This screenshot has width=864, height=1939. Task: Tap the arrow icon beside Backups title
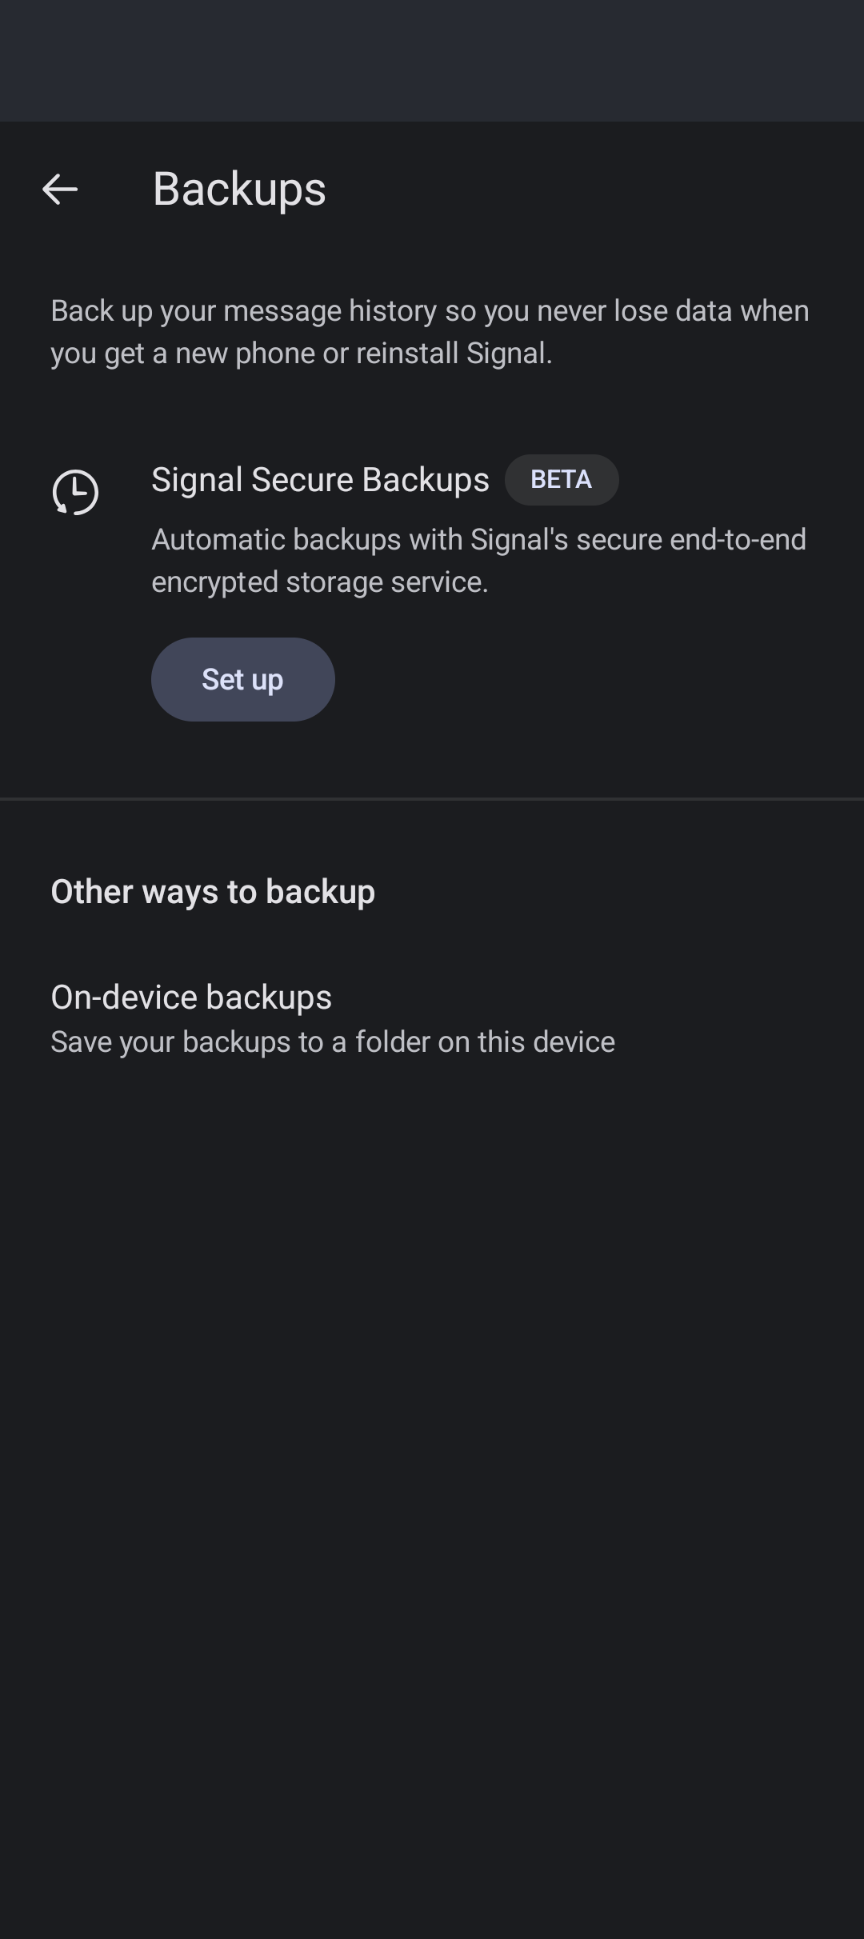click(58, 189)
